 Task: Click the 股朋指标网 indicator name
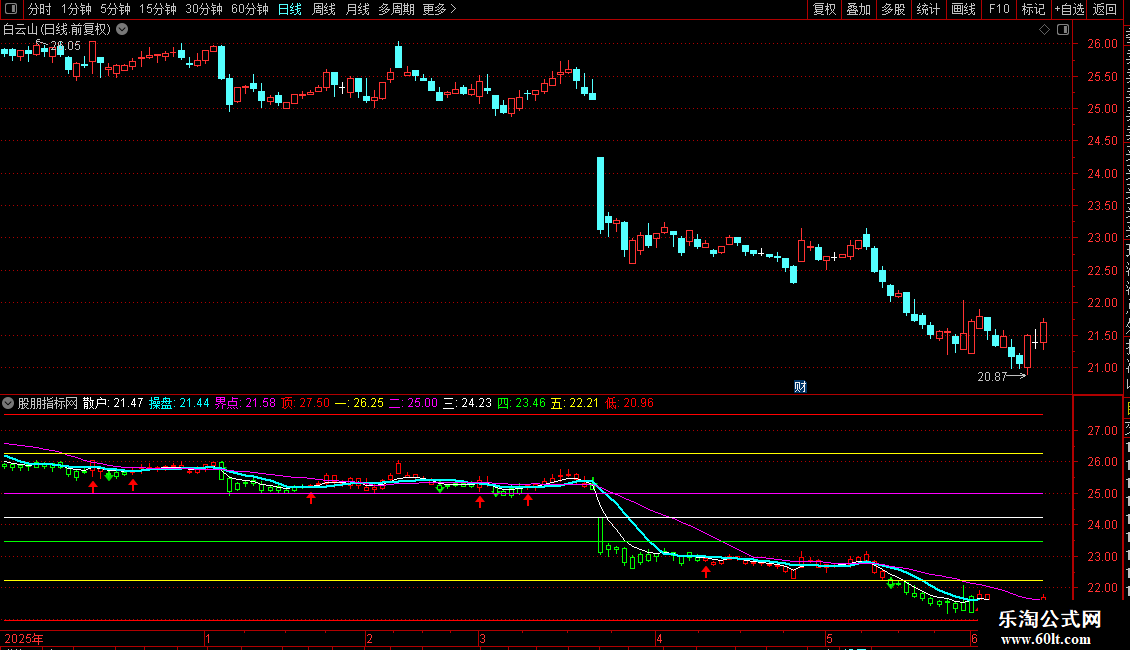48,404
